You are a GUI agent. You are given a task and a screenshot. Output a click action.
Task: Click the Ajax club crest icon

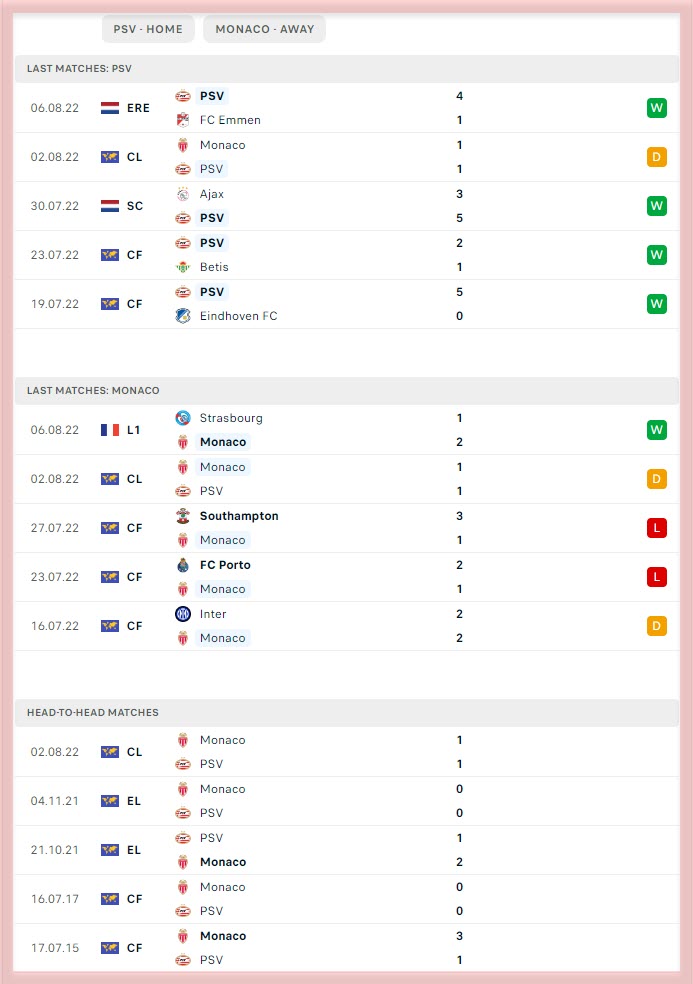[183, 194]
